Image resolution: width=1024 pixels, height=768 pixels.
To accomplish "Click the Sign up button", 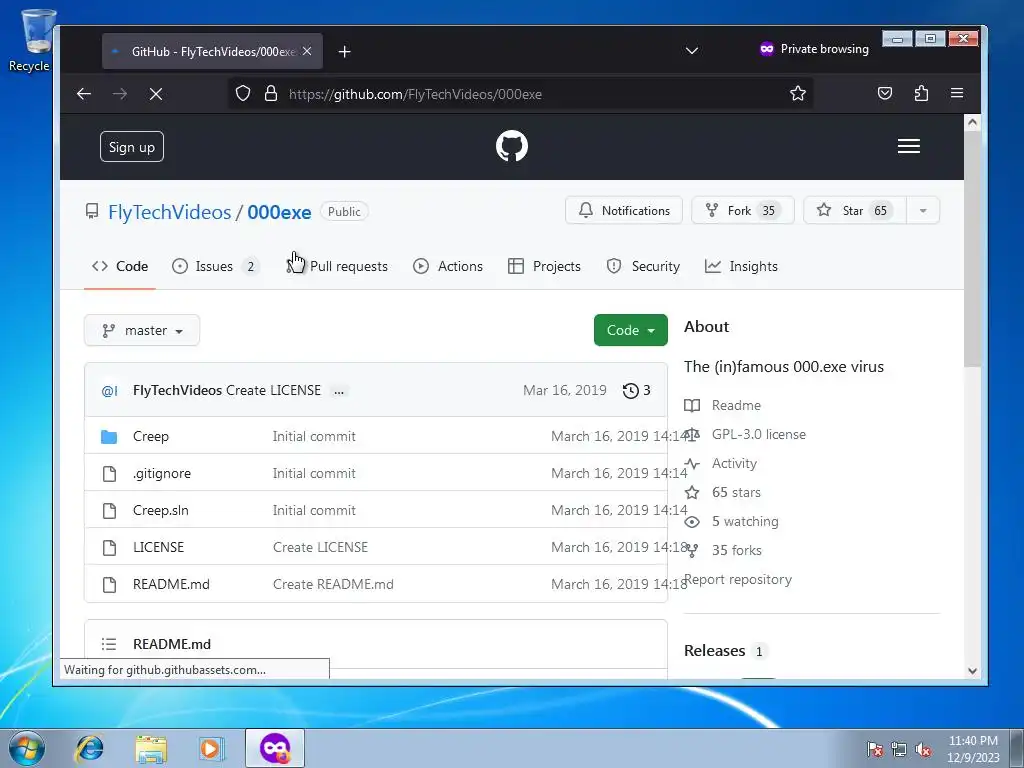I will click(132, 147).
